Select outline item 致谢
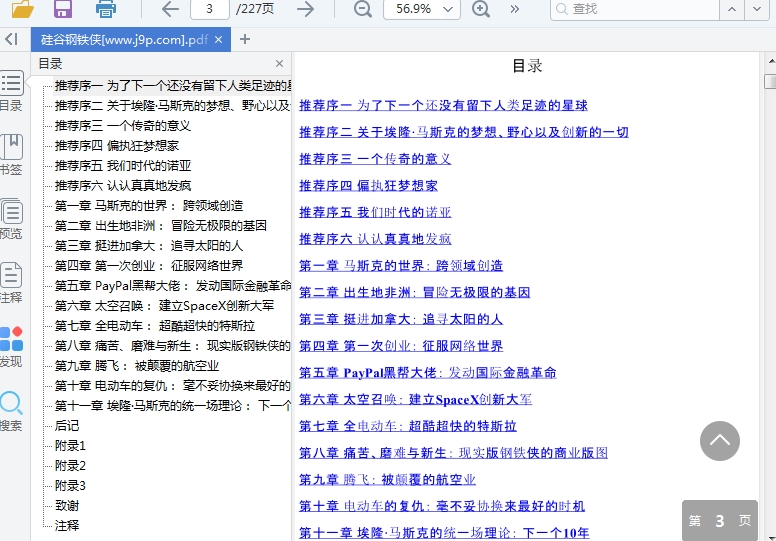The height and width of the screenshot is (541, 776). [x=67, y=506]
